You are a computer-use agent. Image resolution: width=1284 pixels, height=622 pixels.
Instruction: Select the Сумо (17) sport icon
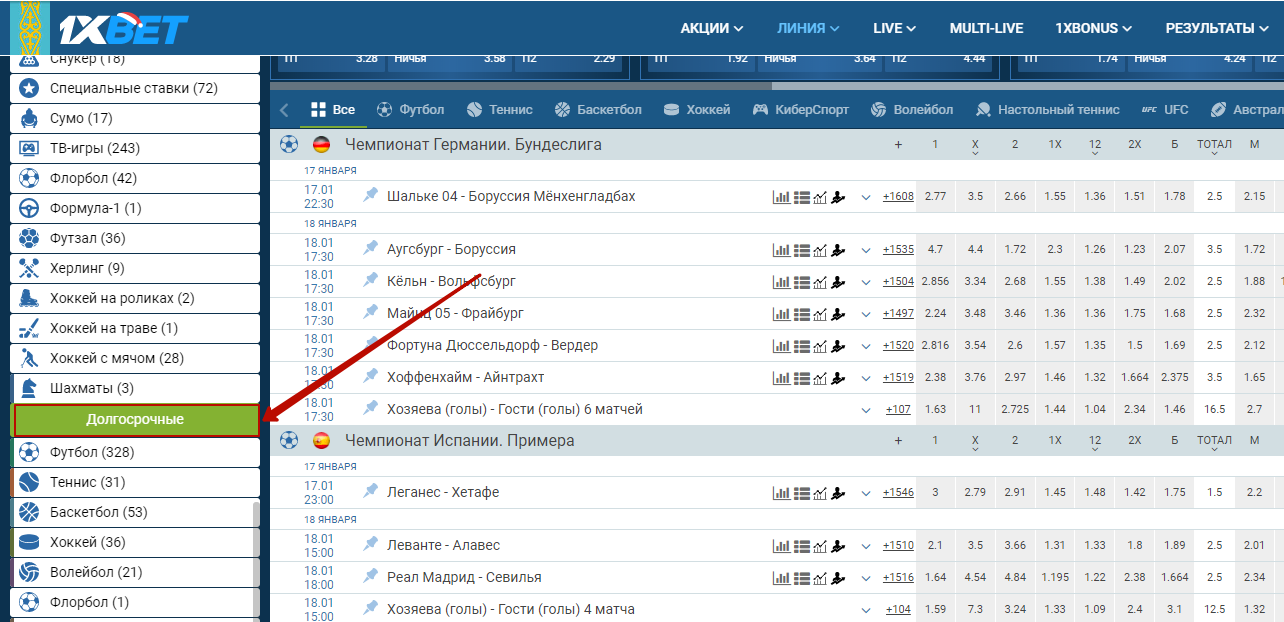[x=30, y=118]
